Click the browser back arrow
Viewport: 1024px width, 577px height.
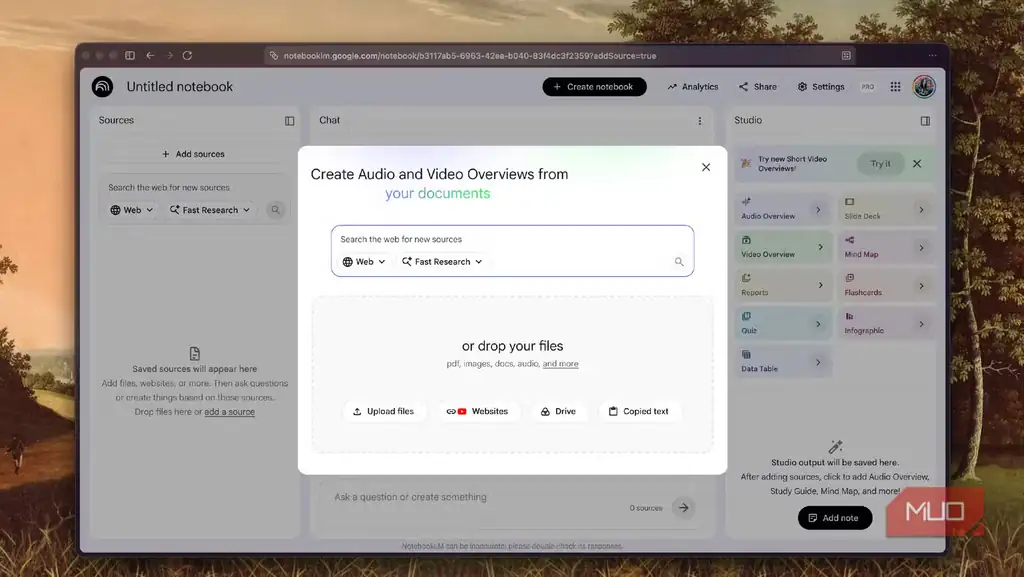click(150, 55)
